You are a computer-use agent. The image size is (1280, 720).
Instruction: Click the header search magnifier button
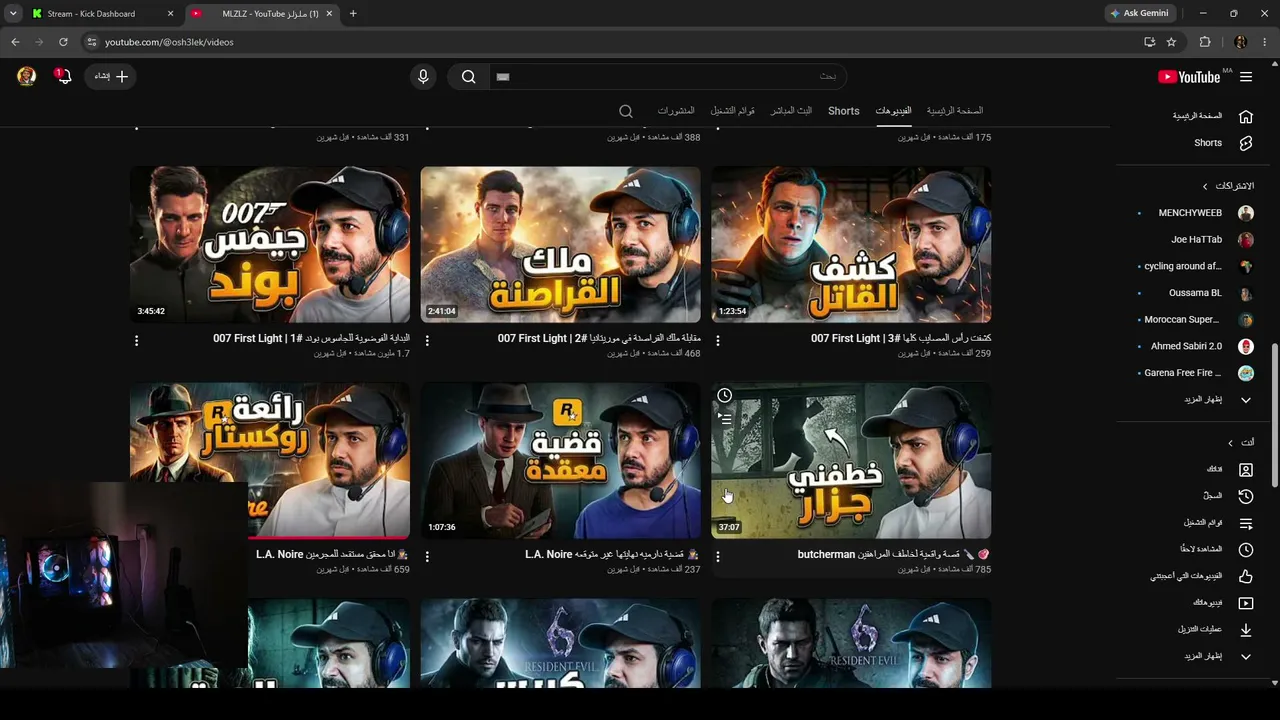click(468, 77)
